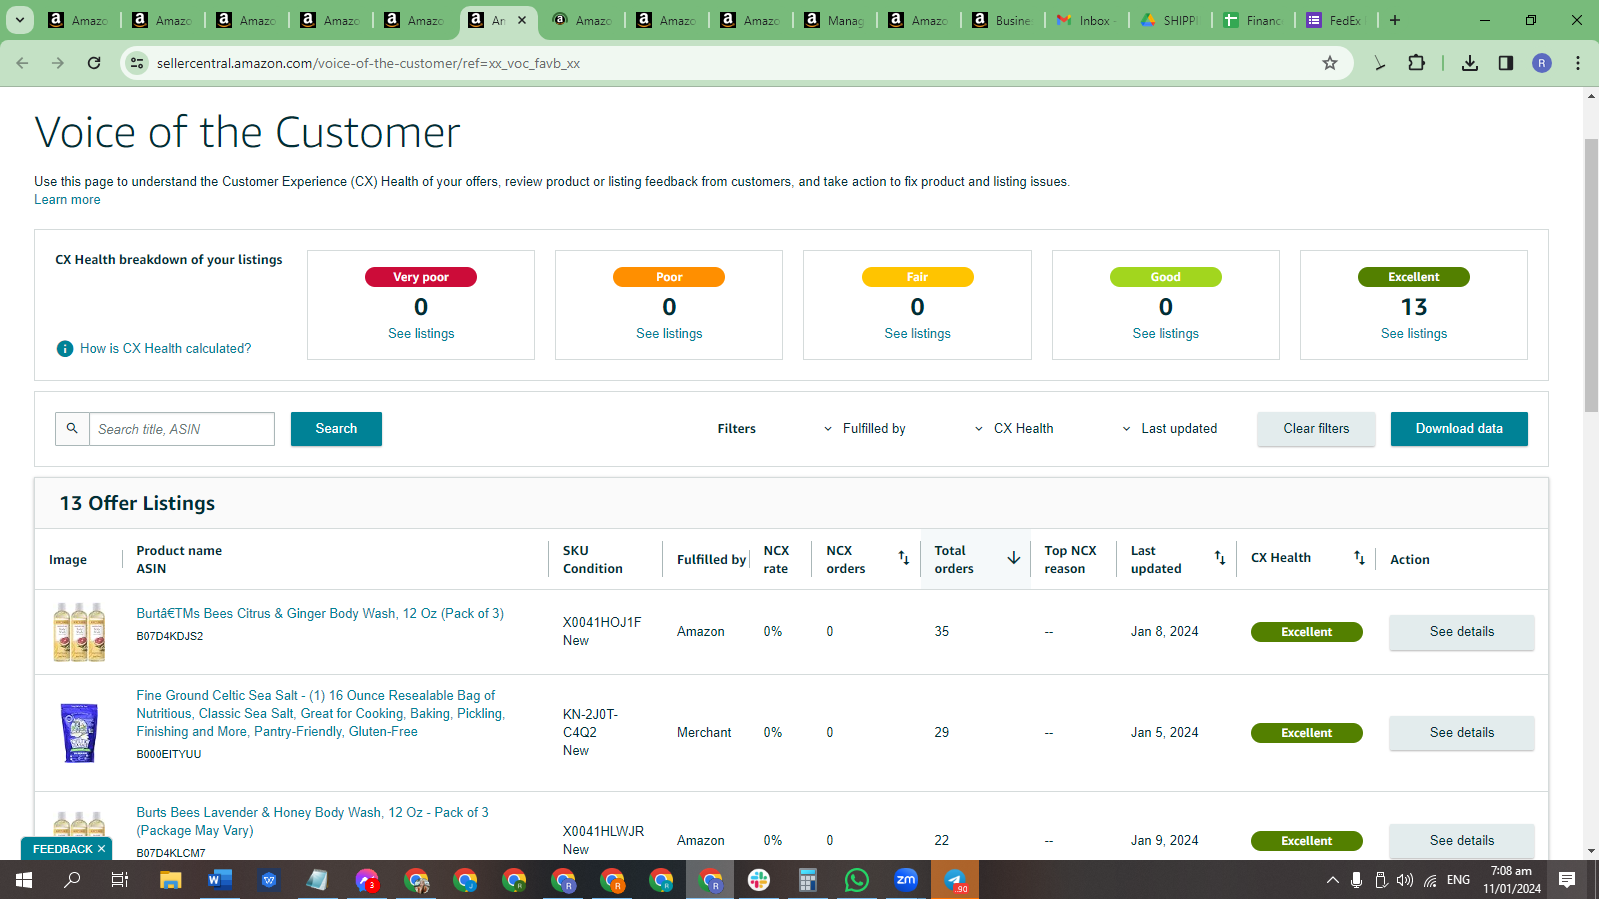Click the page vertical scrollbar thumb
The image size is (1599, 899).
1591,275
